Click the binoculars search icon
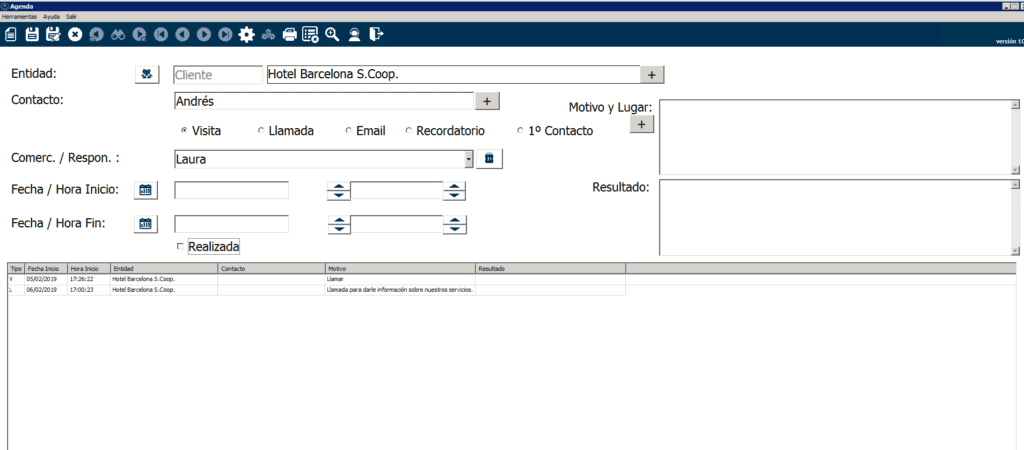 tap(118, 35)
